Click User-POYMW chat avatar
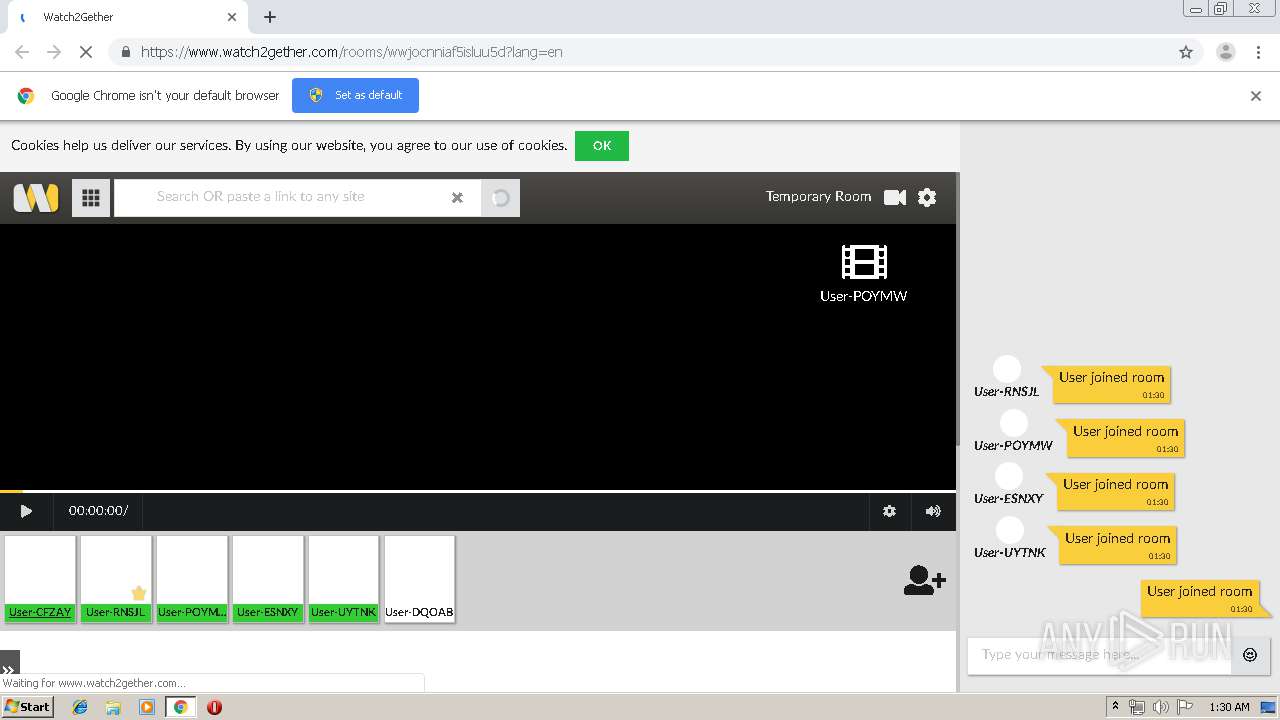The width and height of the screenshot is (1280, 720). click(1014, 423)
